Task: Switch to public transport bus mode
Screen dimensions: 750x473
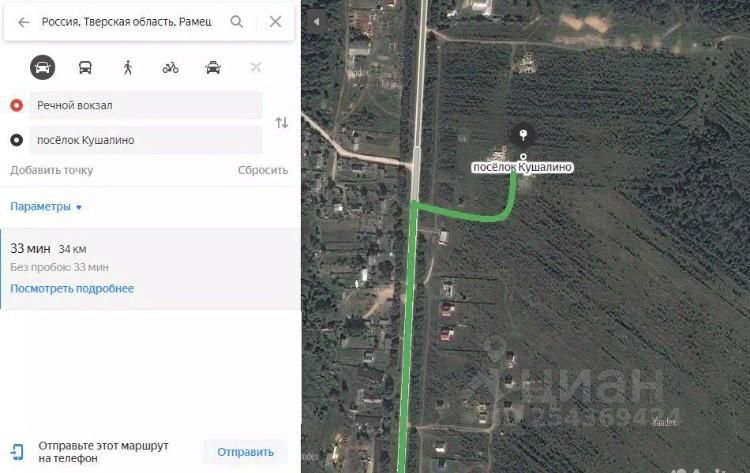Action: 85,67
